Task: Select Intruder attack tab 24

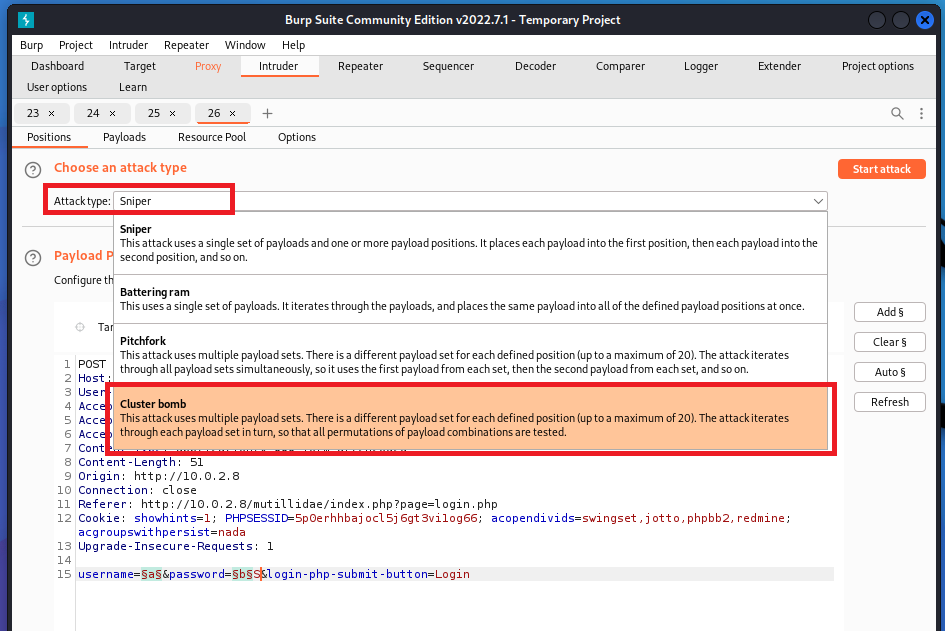Action: (x=93, y=113)
